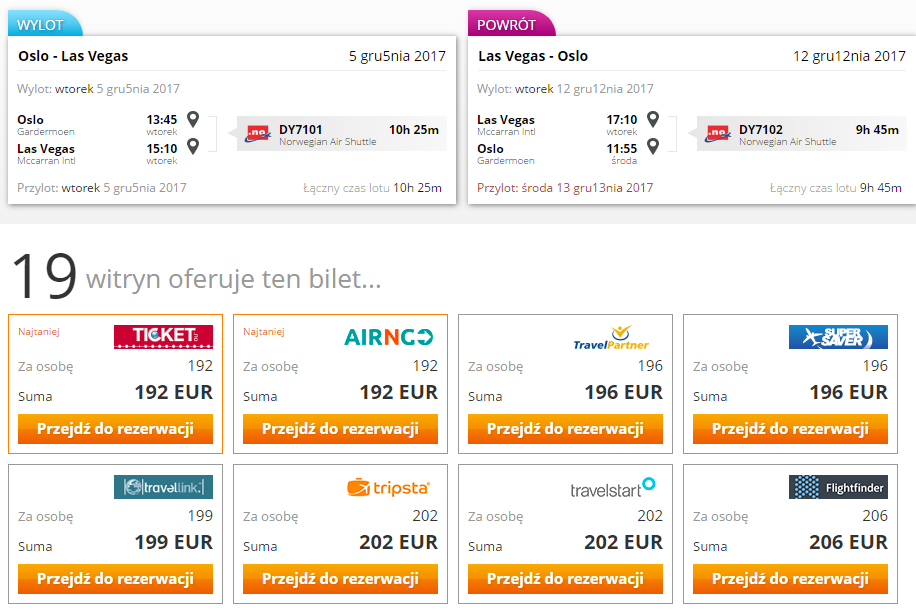This screenshot has height=609, width=916.
Task: Click map pin next to Las Vegas 17:10 departure
Action: [x=653, y=119]
